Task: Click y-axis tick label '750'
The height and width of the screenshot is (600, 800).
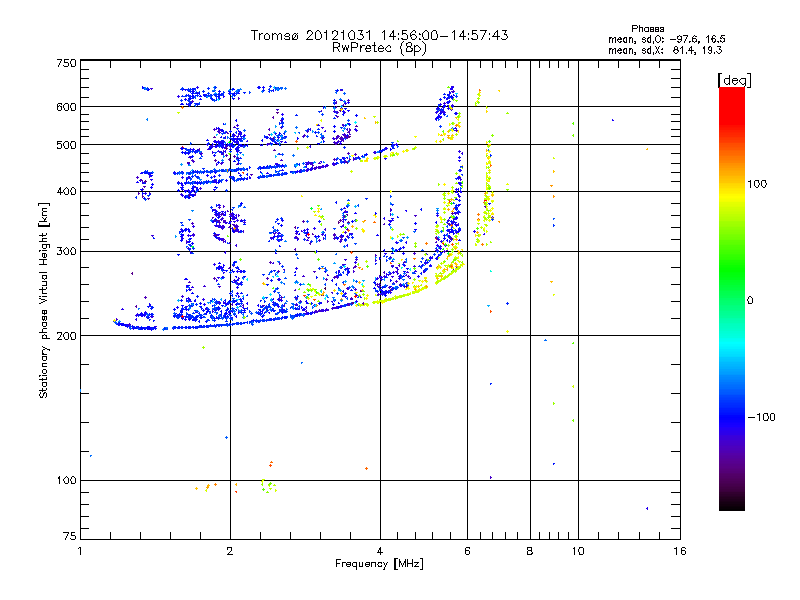Action: point(66,63)
